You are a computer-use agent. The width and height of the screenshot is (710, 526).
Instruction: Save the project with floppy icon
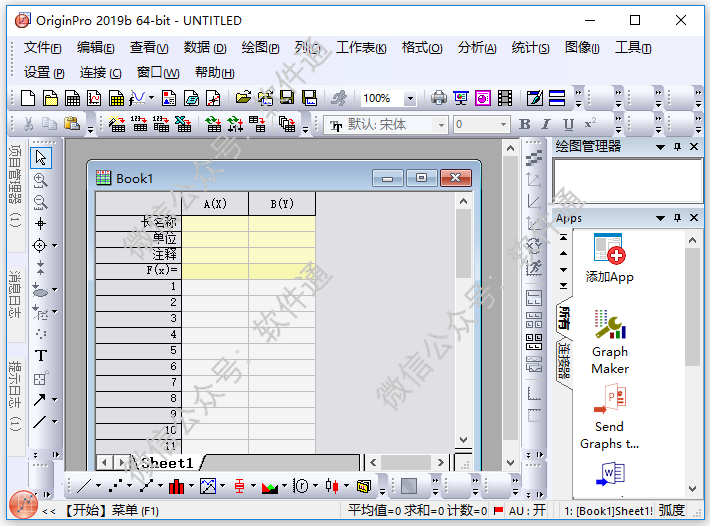287,98
